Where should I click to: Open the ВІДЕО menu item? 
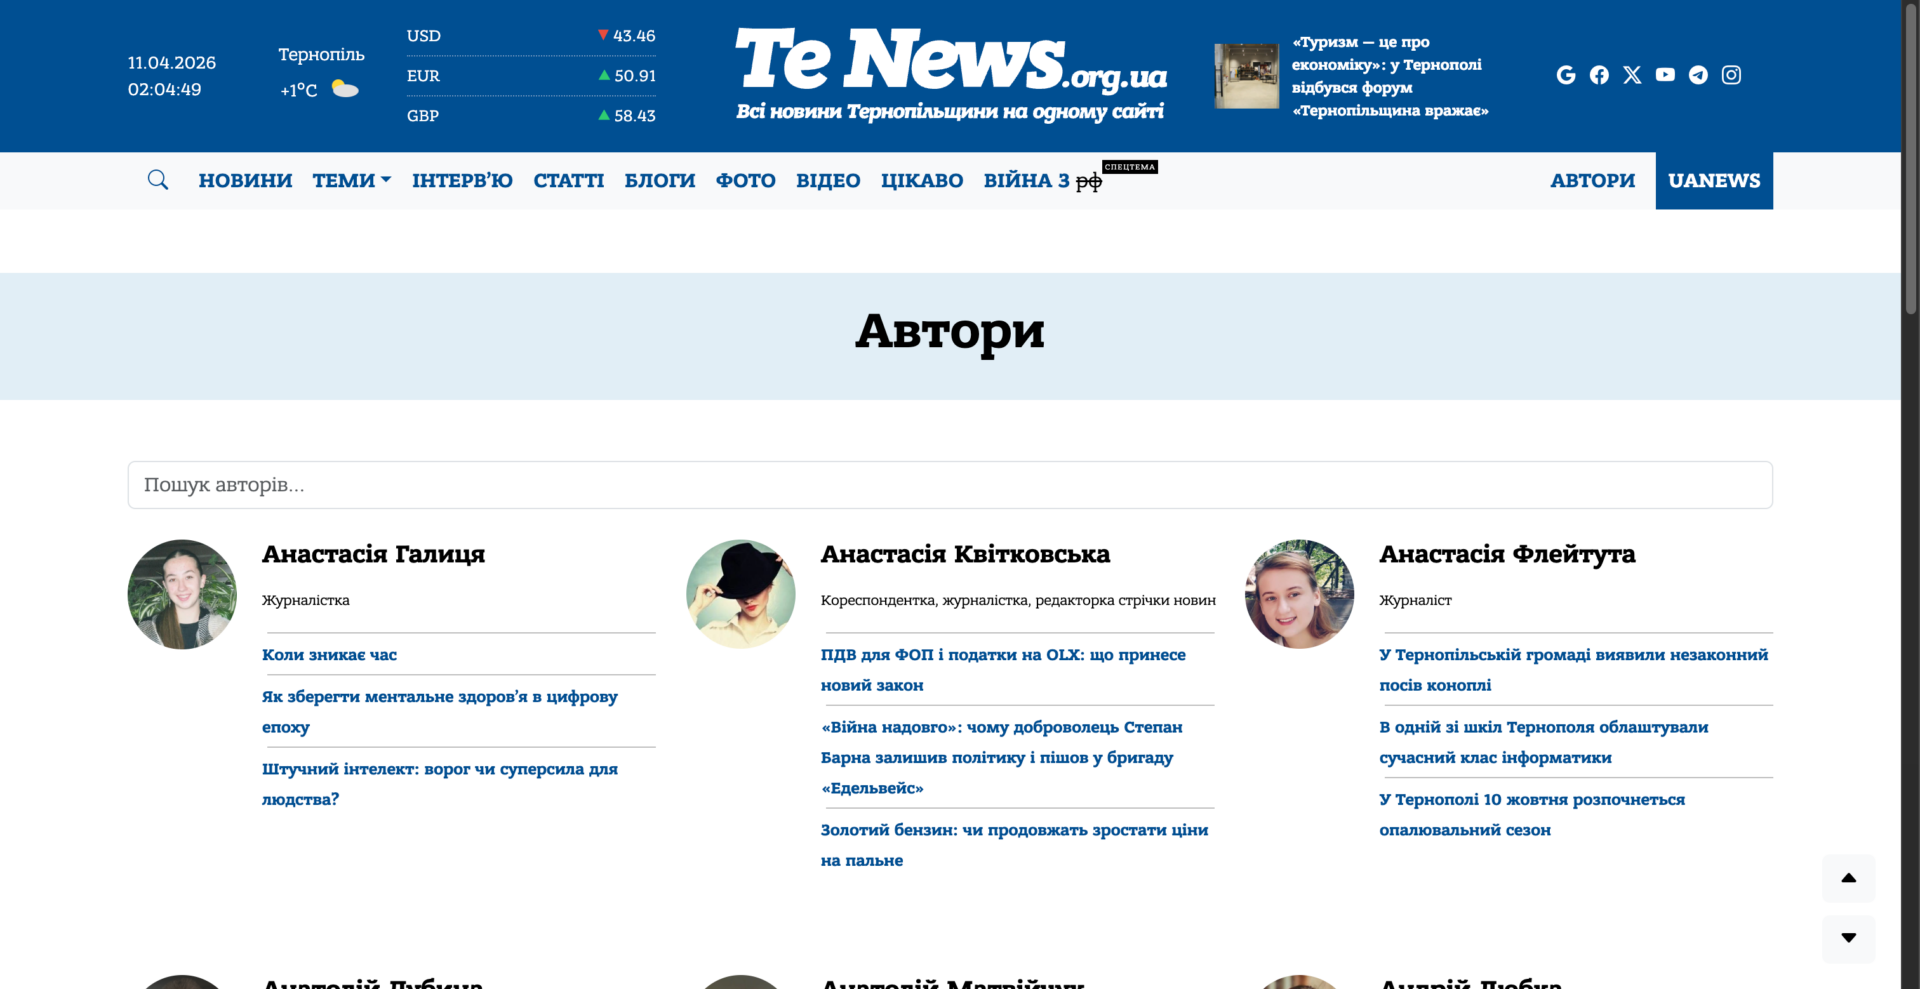828,181
